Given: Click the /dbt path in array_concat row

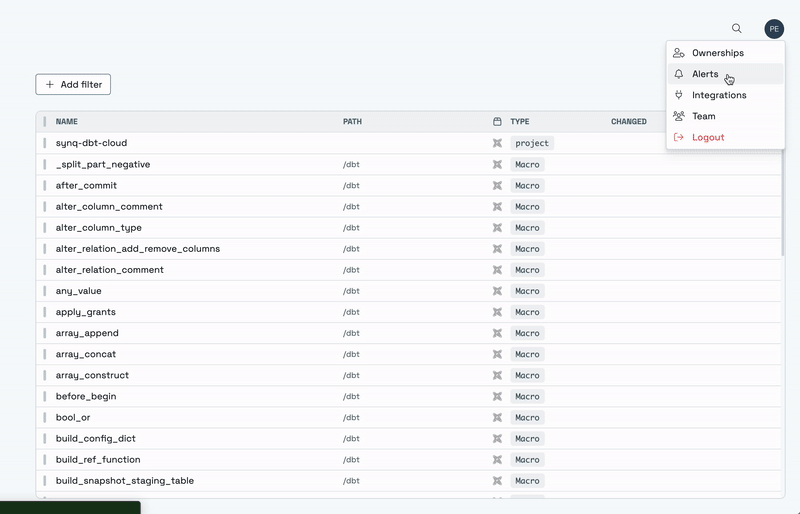Looking at the screenshot, I should click(351, 354).
